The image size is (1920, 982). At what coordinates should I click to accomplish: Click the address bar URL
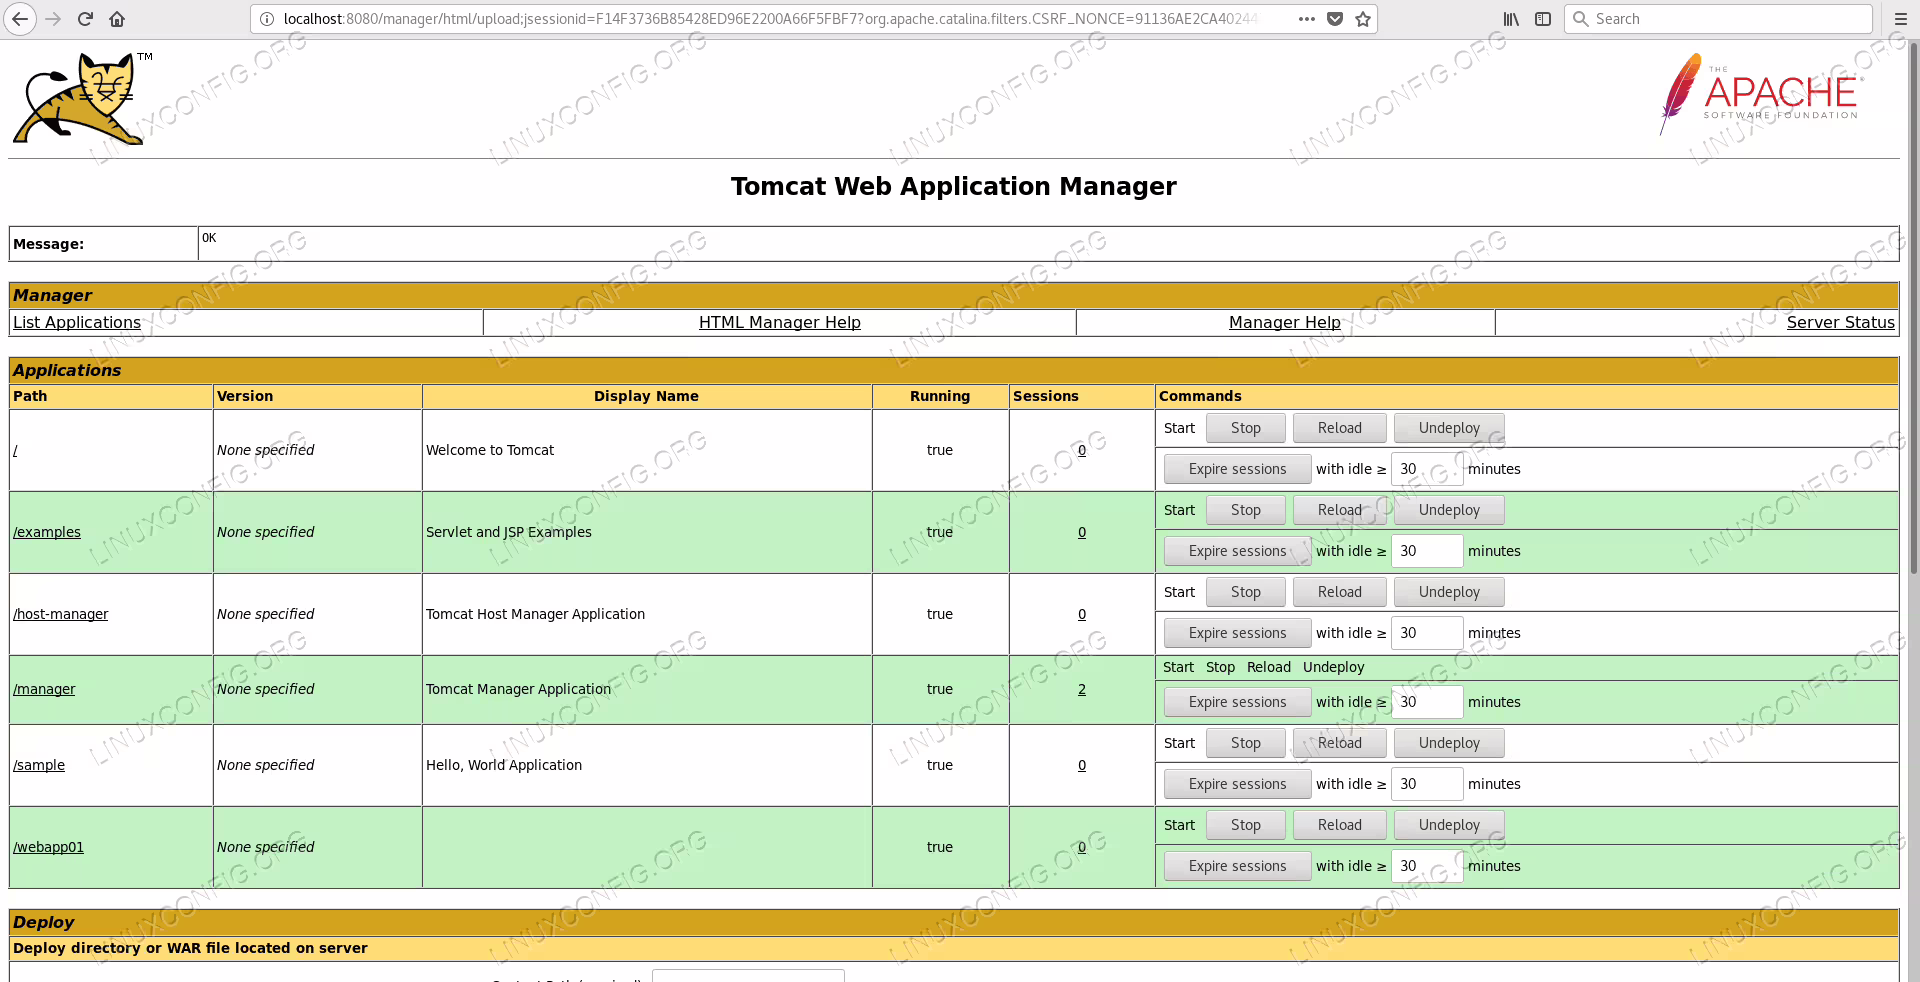tap(770, 19)
